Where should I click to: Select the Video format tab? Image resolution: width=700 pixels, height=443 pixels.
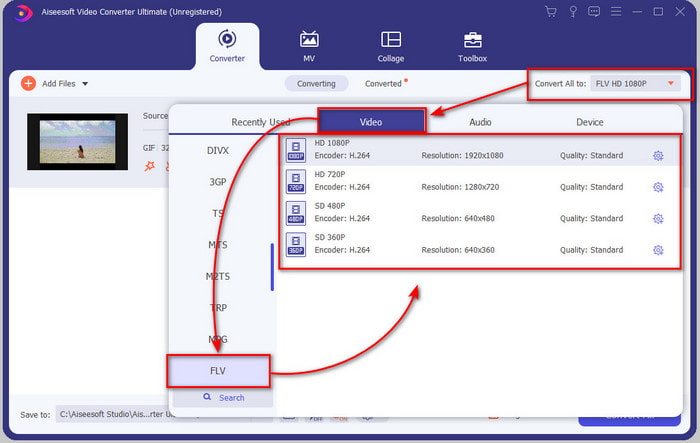click(x=371, y=121)
